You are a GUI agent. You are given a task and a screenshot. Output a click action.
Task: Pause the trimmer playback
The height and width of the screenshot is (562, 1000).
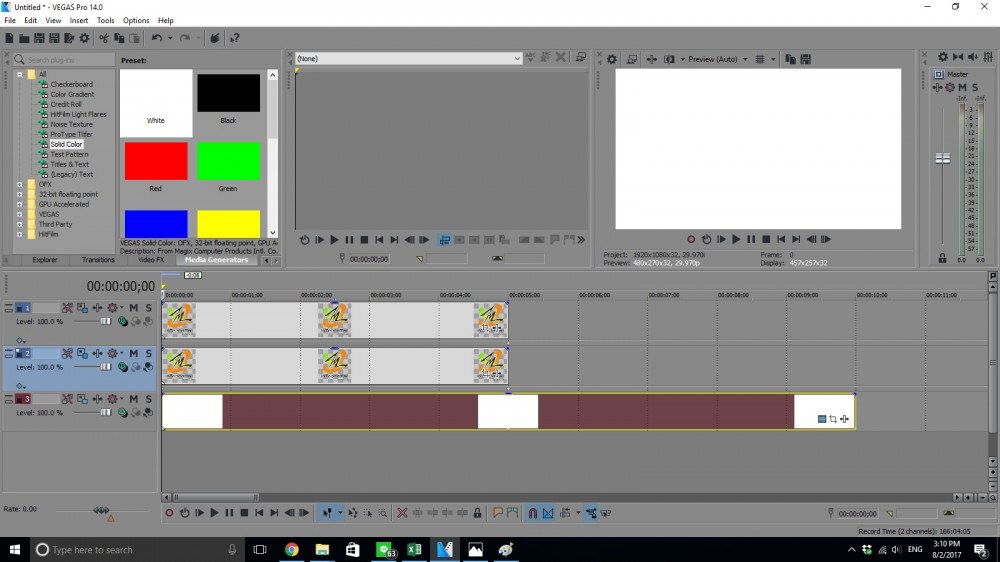349,240
